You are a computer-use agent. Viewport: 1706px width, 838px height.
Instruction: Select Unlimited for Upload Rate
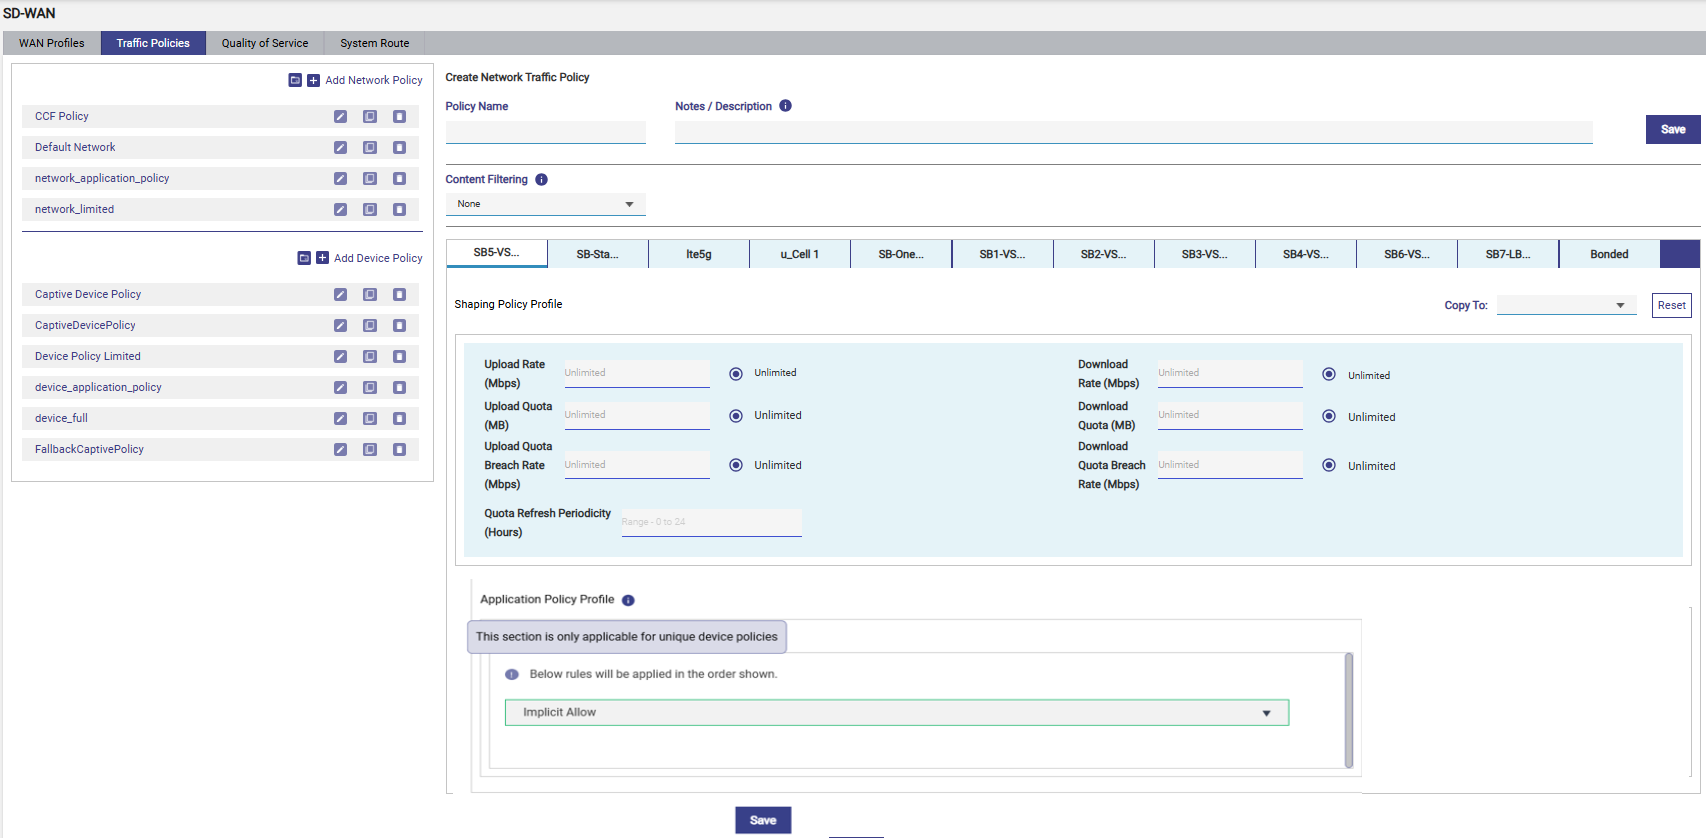point(736,374)
